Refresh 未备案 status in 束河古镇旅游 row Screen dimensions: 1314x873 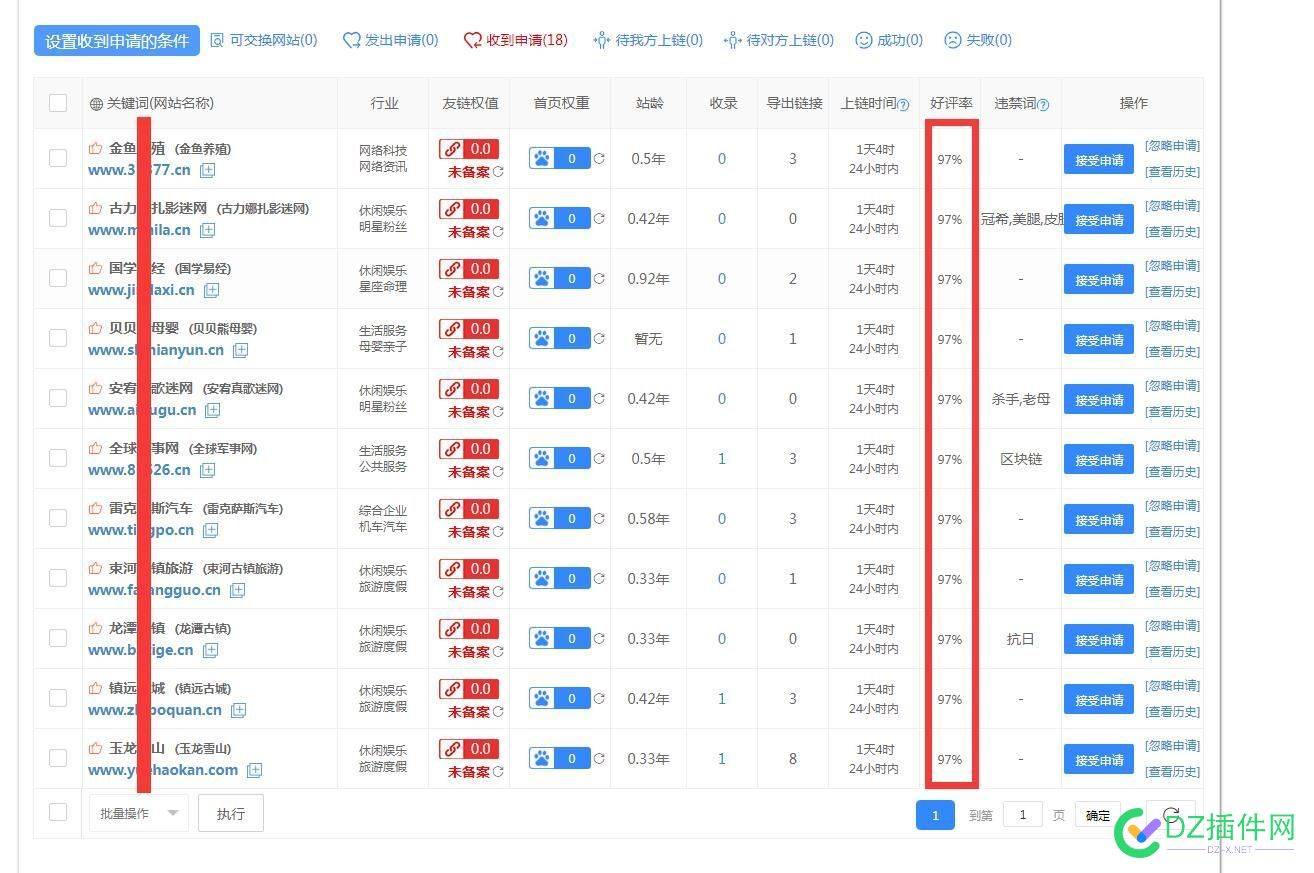[498, 591]
